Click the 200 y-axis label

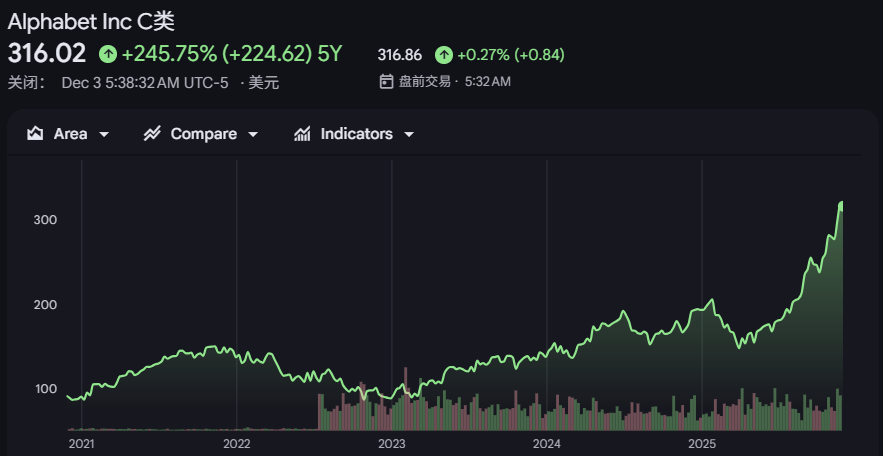pyautogui.click(x=46, y=305)
